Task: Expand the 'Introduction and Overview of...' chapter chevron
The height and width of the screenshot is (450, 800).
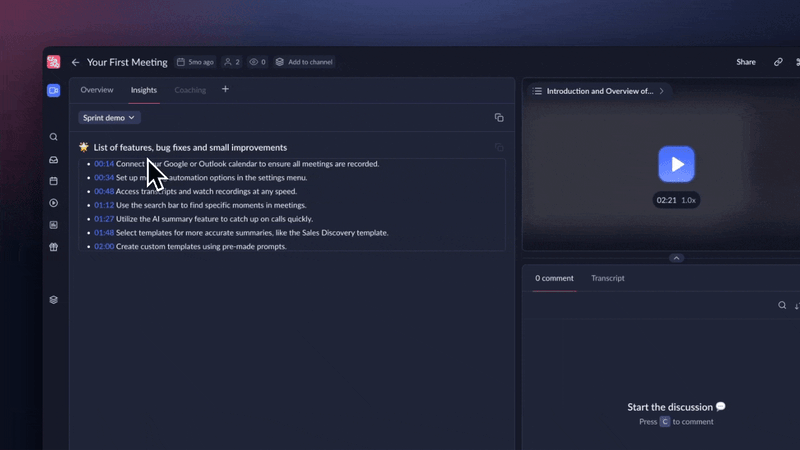Action: [x=661, y=91]
